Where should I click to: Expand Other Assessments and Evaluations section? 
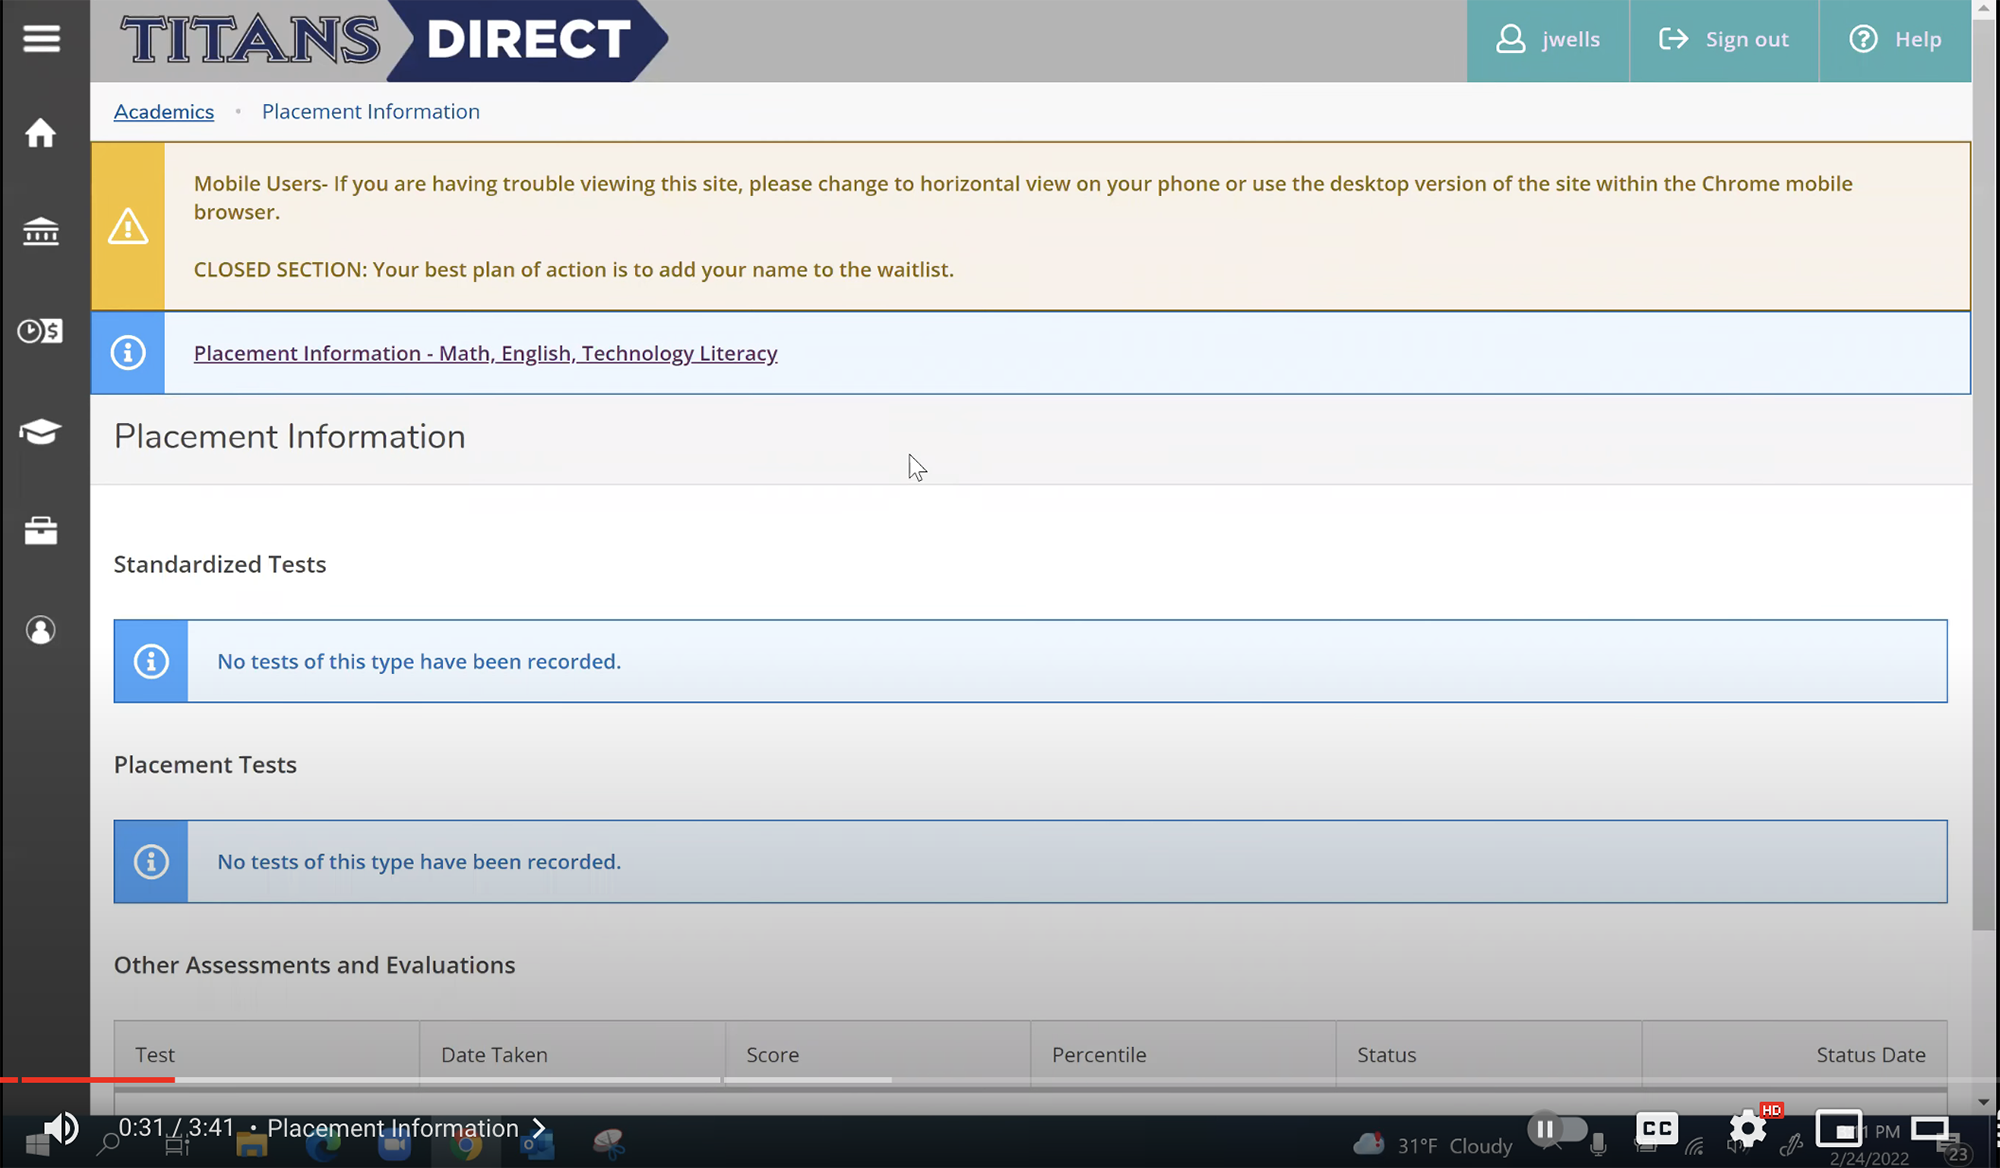(313, 964)
